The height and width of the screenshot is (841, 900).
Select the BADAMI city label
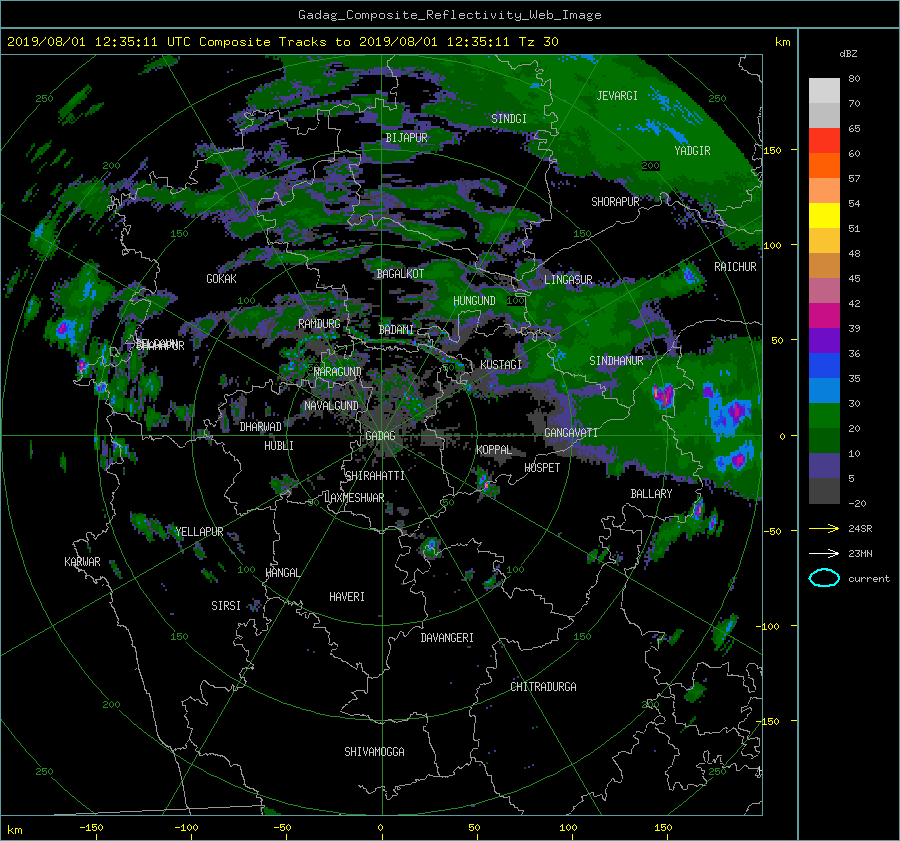[x=396, y=330]
